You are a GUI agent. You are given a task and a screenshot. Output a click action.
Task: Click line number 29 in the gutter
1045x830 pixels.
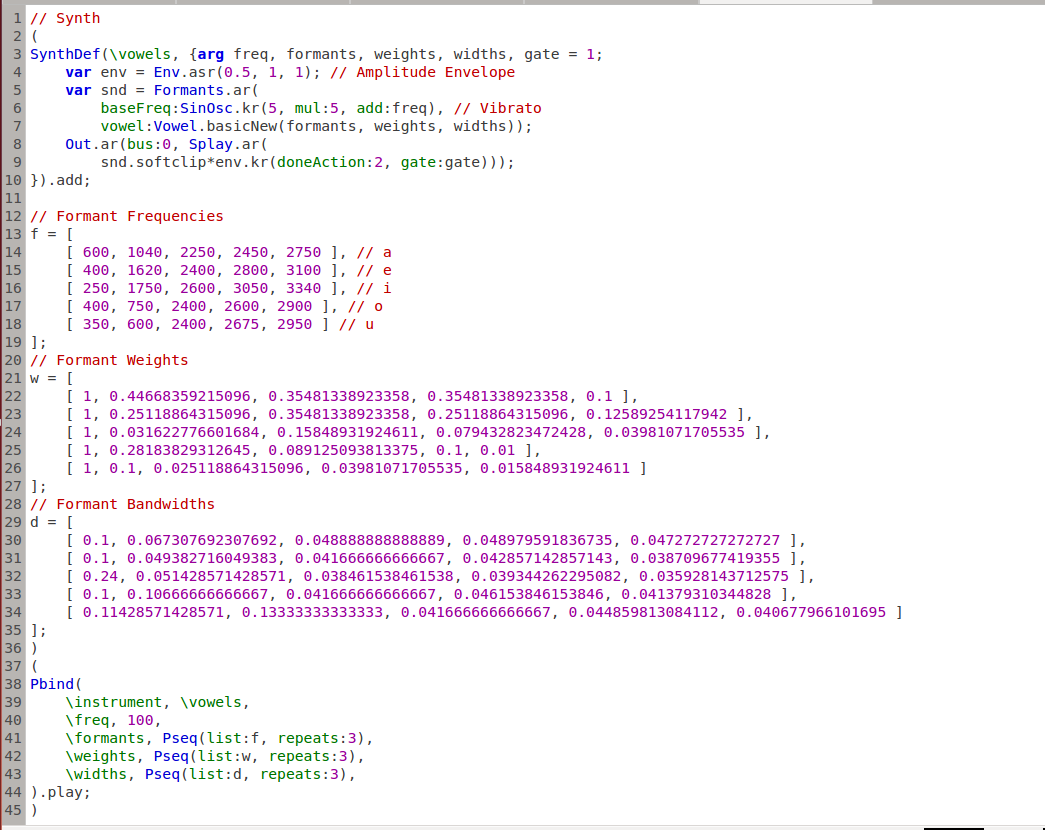[12, 522]
